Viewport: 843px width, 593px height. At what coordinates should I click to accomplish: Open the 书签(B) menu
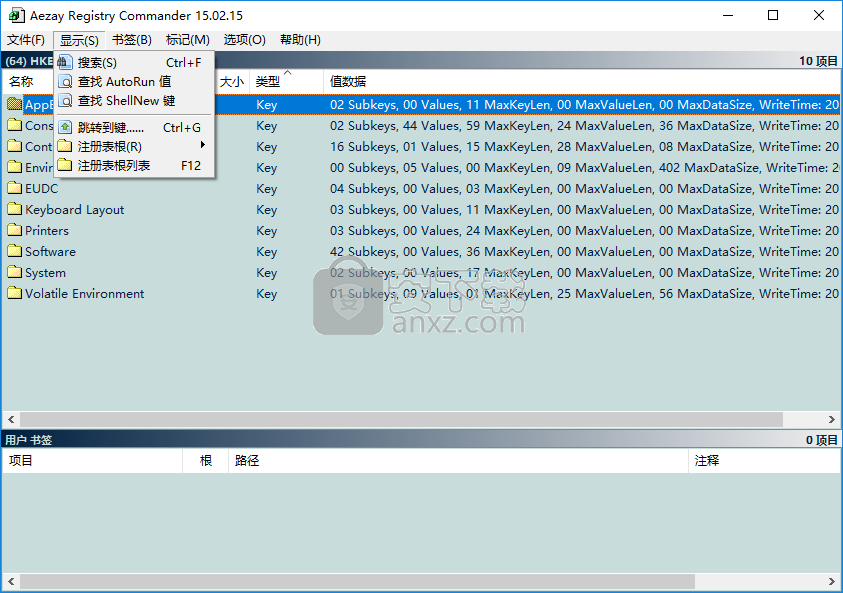point(132,40)
